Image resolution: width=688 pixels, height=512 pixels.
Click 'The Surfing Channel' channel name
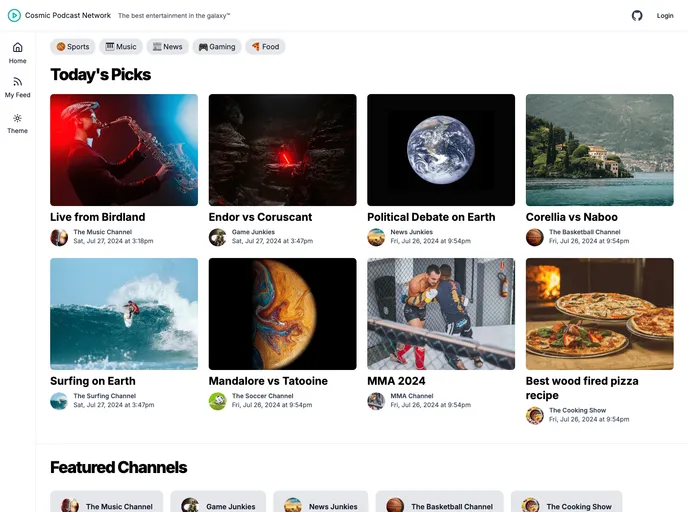[104, 396]
